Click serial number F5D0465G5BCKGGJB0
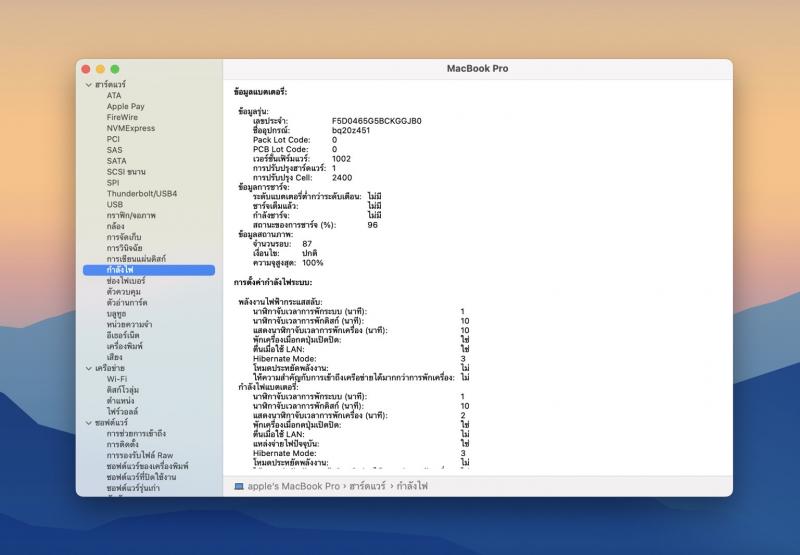The height and width of the screenshot is (555, 800). click(377, 121)
